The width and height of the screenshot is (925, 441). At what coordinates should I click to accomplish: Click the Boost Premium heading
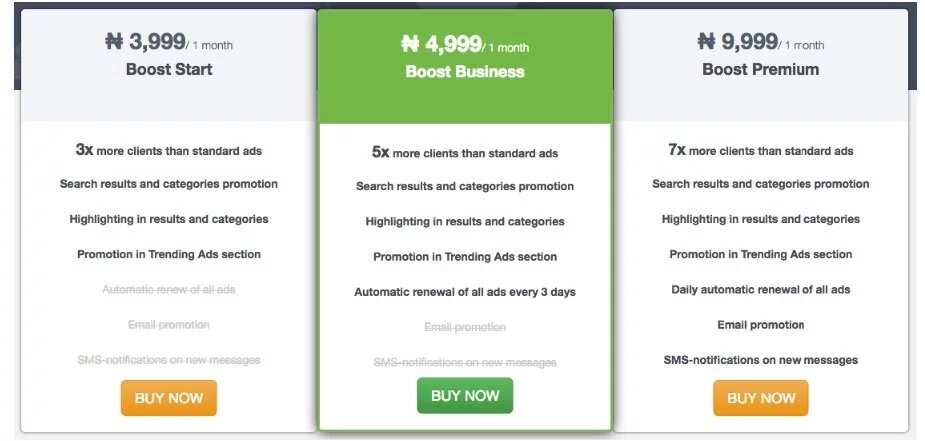760,69
